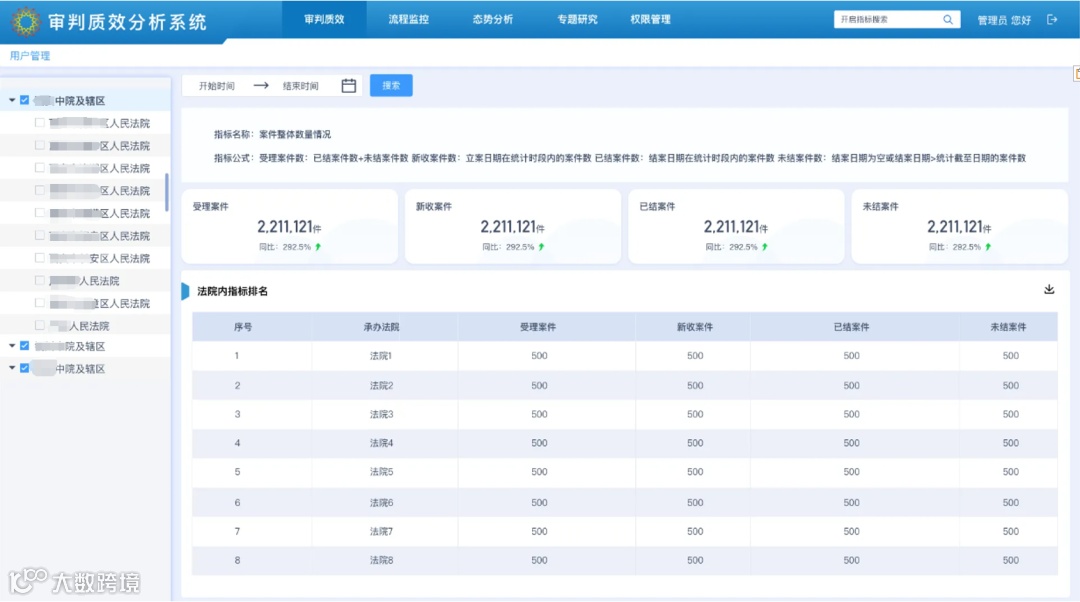
Task: Click the 承办法院 column header
Action: (x=382, y=327)
